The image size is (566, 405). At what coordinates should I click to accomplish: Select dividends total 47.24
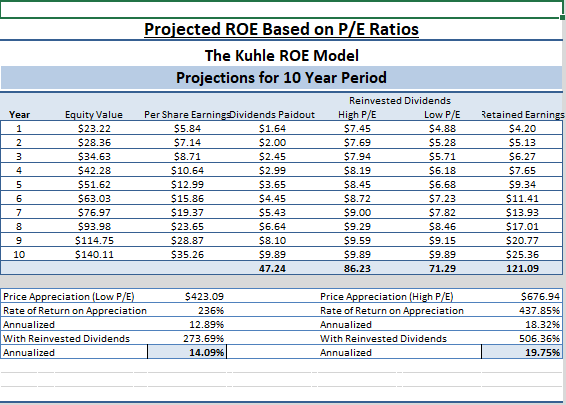pos(272,269)
